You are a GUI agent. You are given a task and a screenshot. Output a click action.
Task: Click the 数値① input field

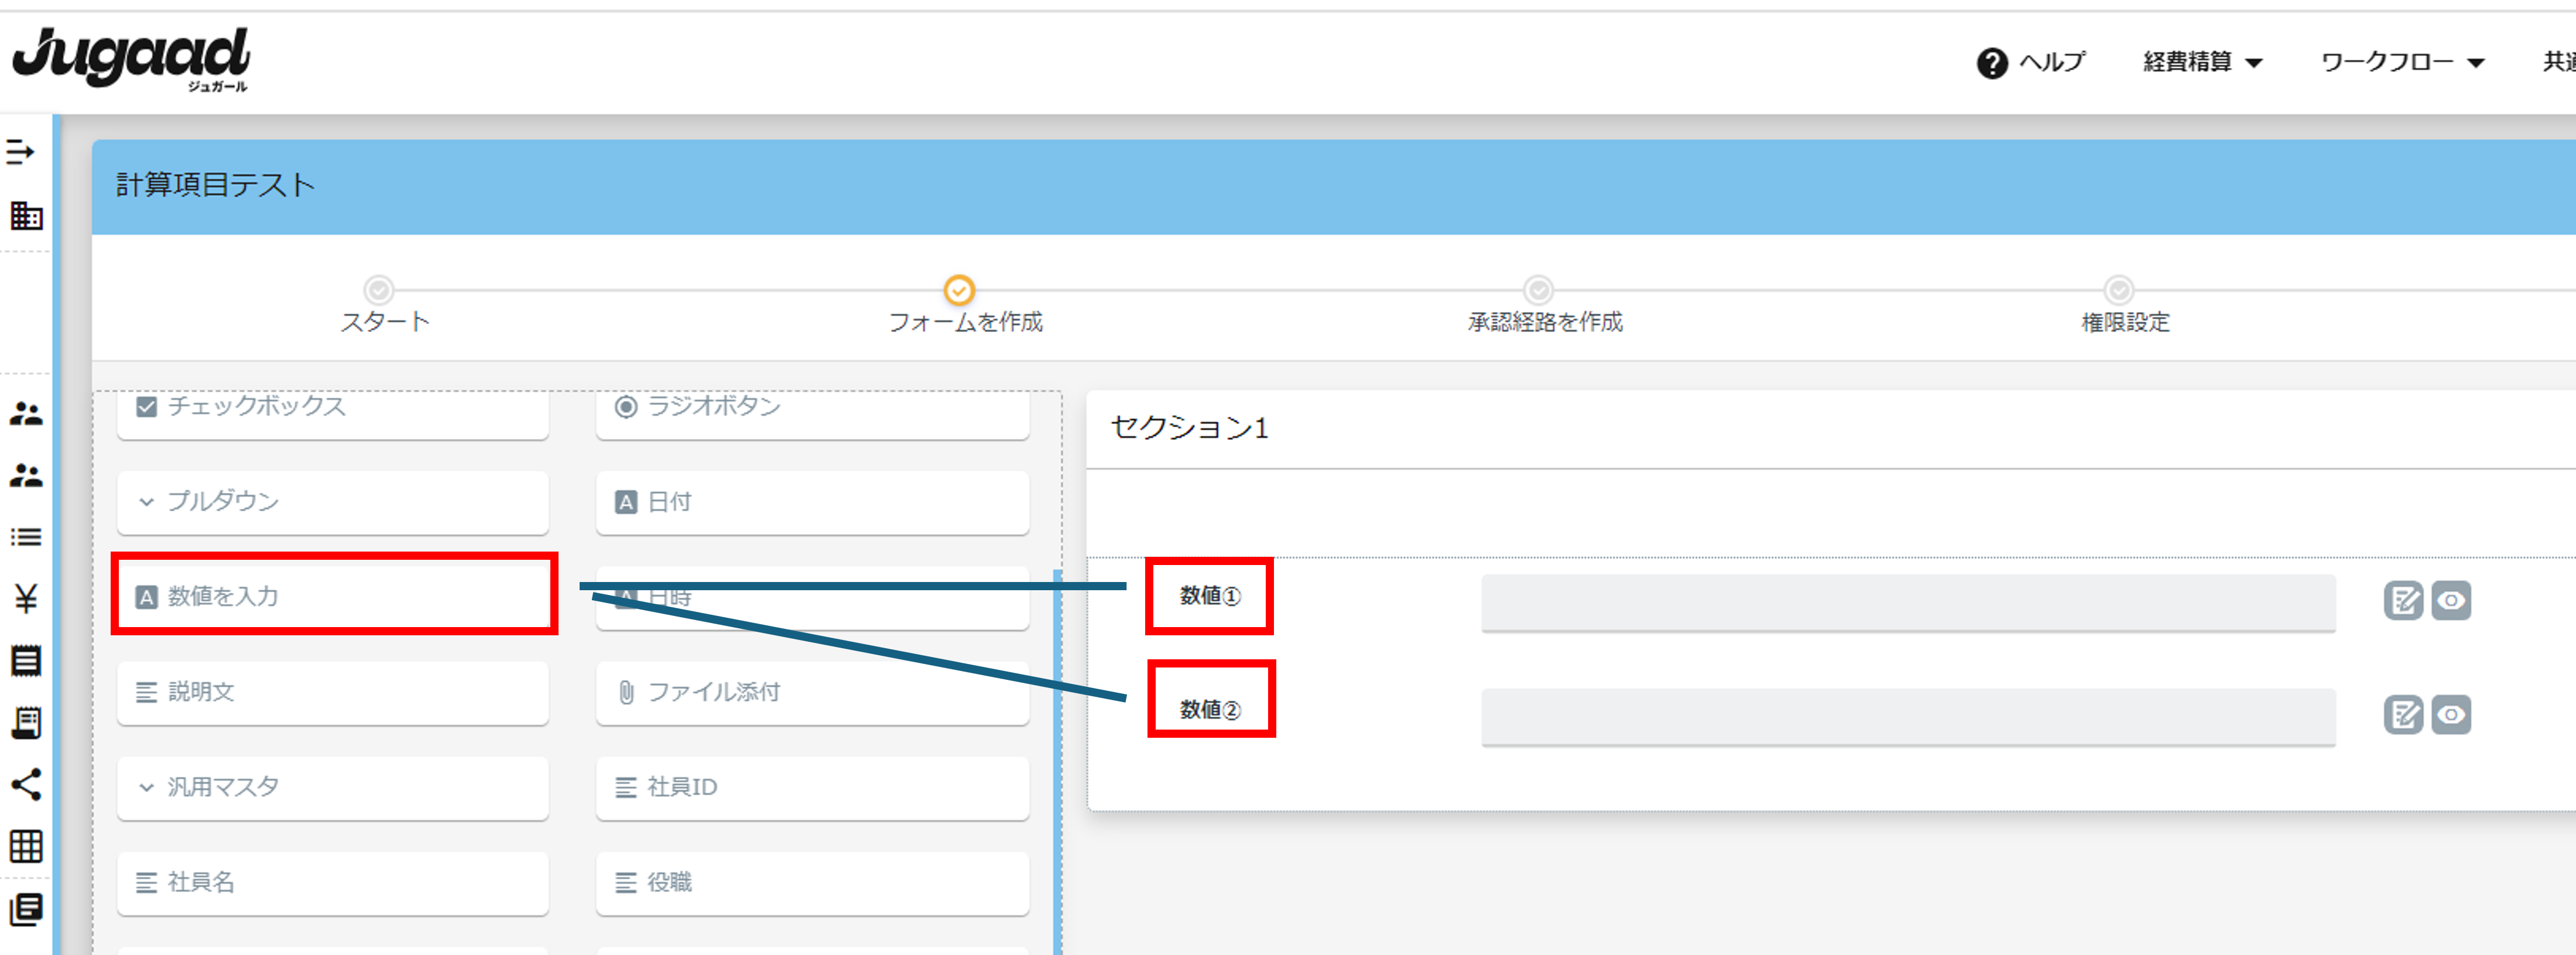point(1908,602)
